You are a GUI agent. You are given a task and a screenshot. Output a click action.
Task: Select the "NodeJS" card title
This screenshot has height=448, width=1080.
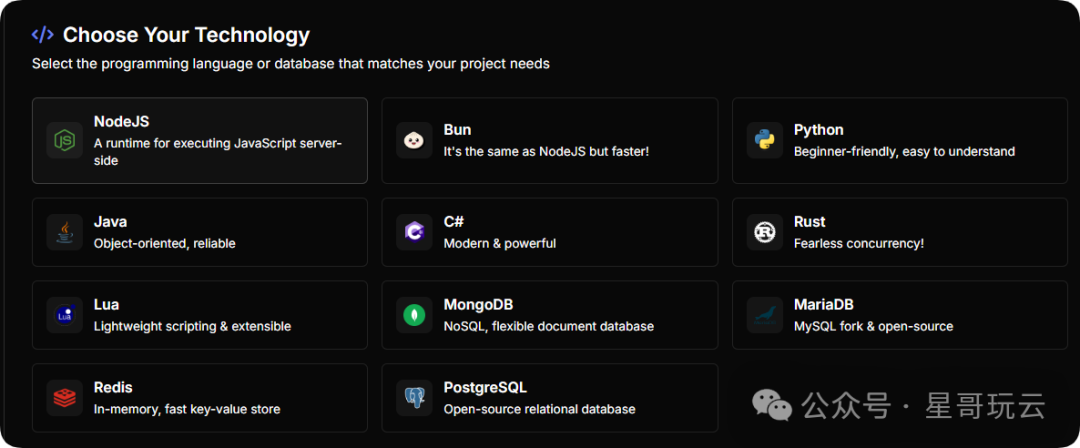point(120,121)
